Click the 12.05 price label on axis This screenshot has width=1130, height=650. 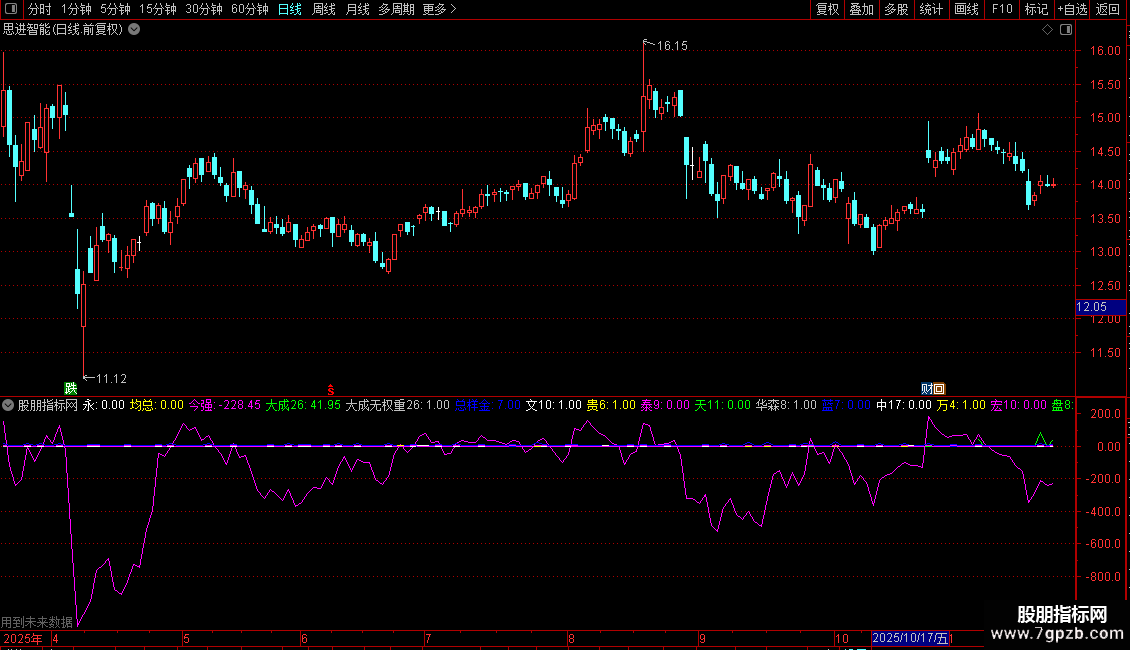1090,307
